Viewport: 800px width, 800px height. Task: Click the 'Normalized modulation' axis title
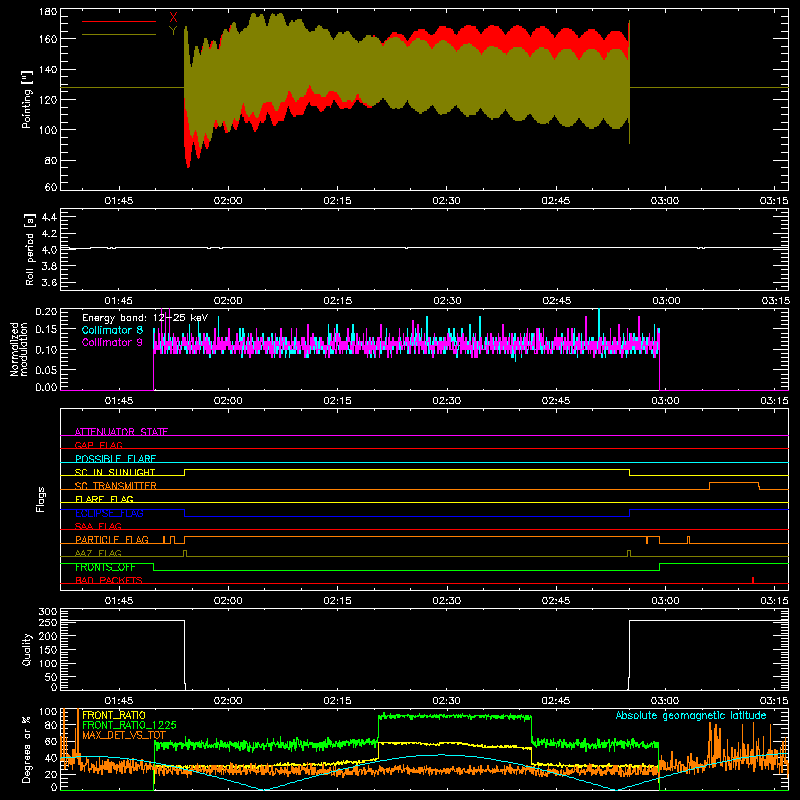point(19,349)
